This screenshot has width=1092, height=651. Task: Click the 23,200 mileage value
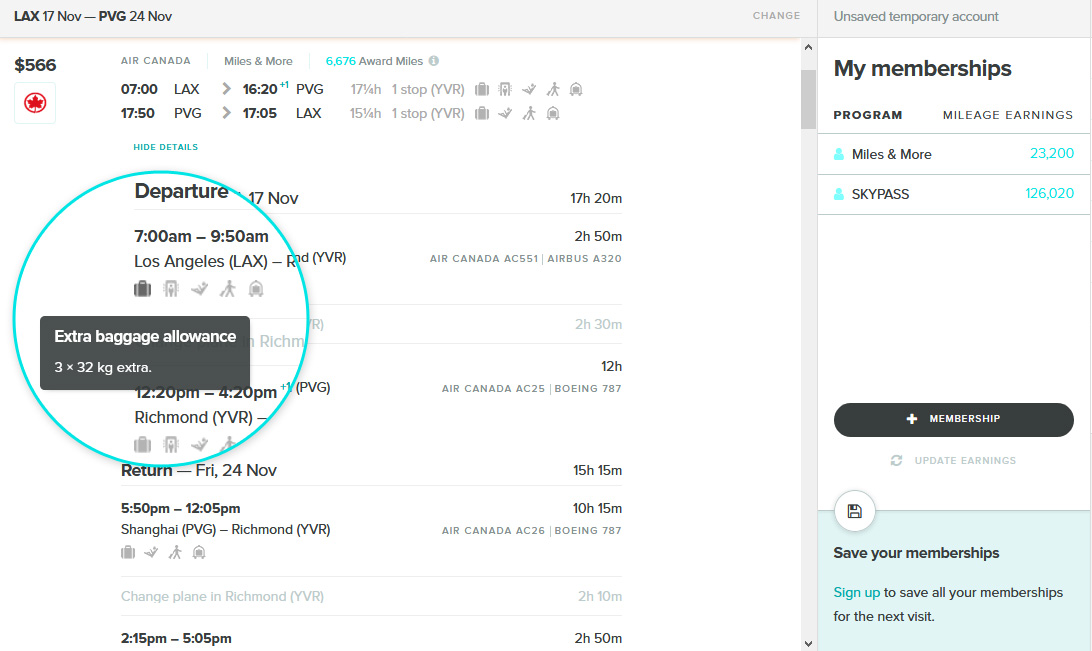point(1052,153)
